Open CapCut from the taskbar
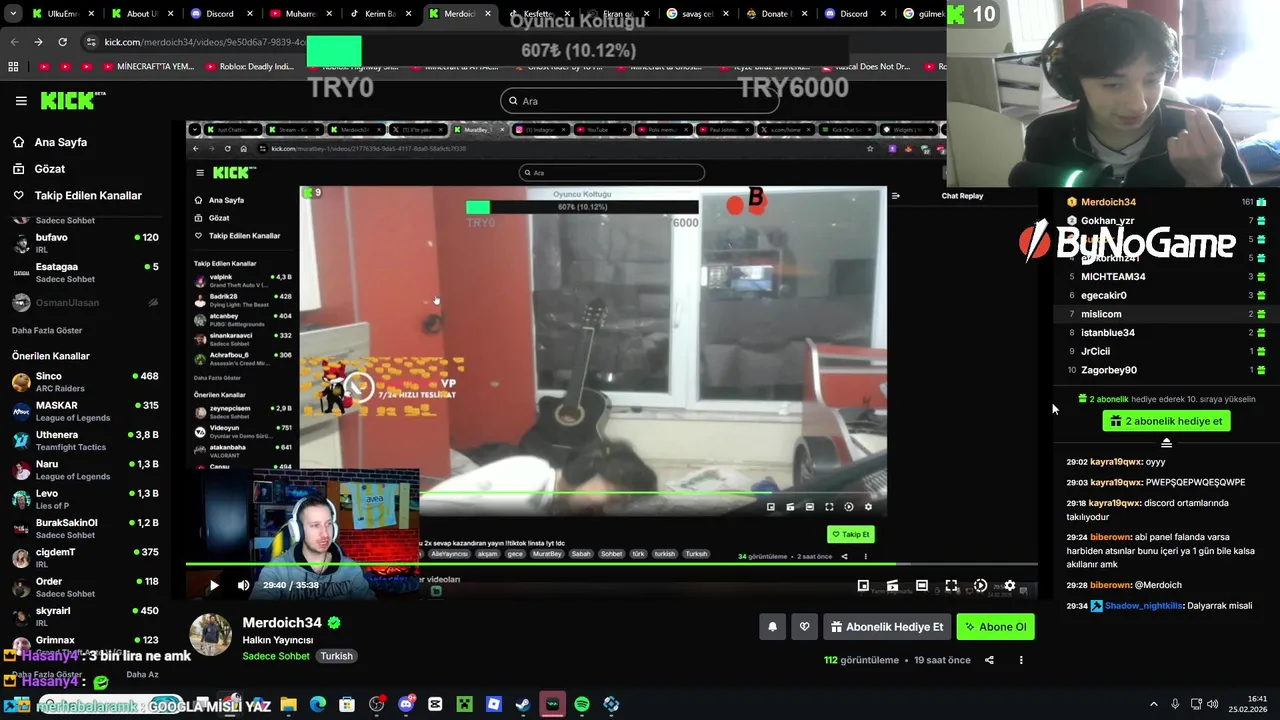 pyautogui.click(x=435, y=705)
